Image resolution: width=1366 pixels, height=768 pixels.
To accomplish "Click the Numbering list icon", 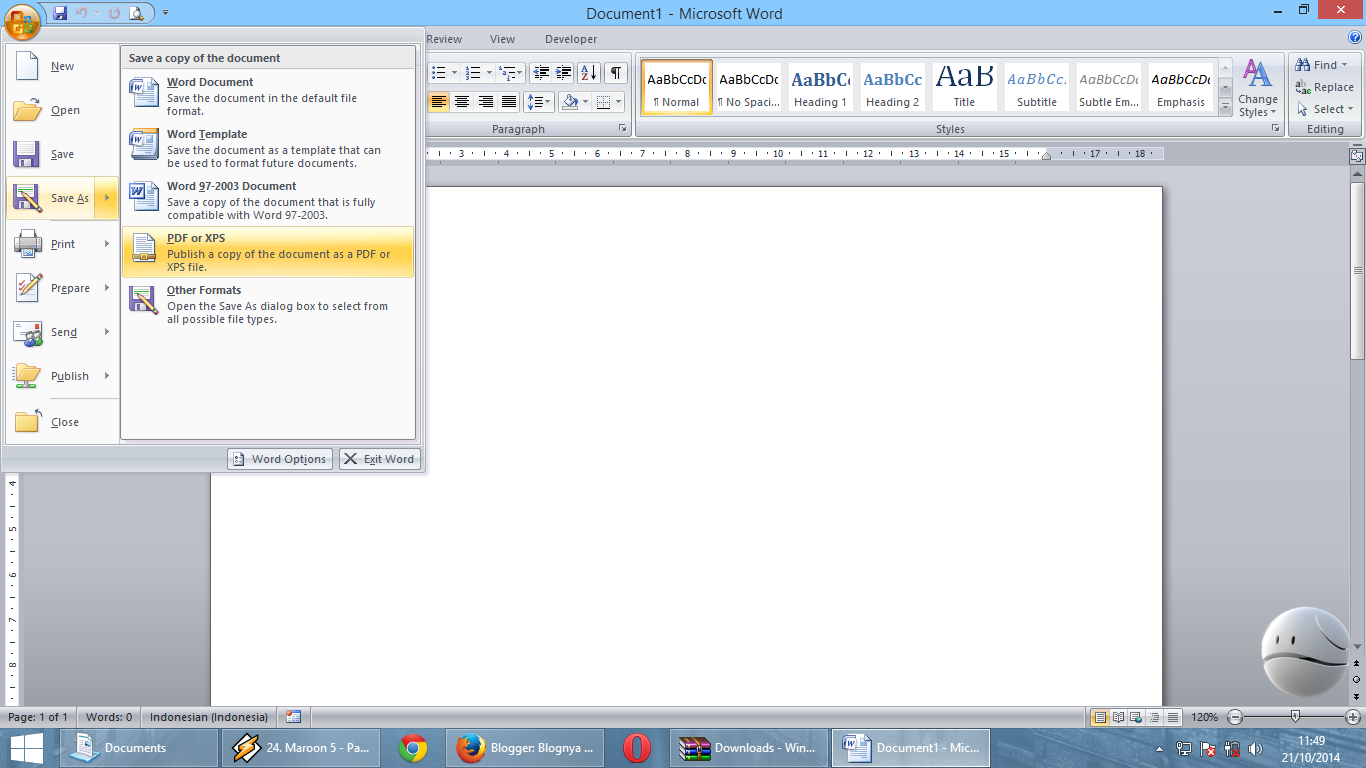I will tap(474, 73).
